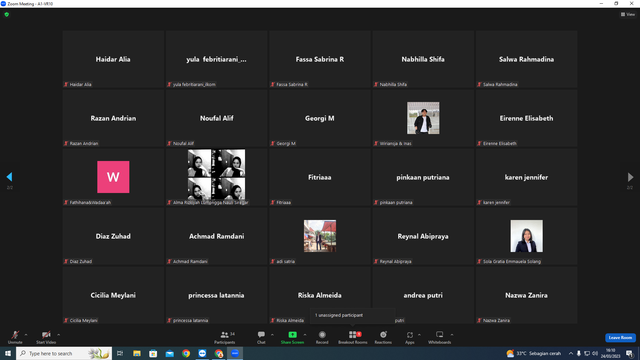Click Nabhilla Shifa name tile

[x=423, y=59]
